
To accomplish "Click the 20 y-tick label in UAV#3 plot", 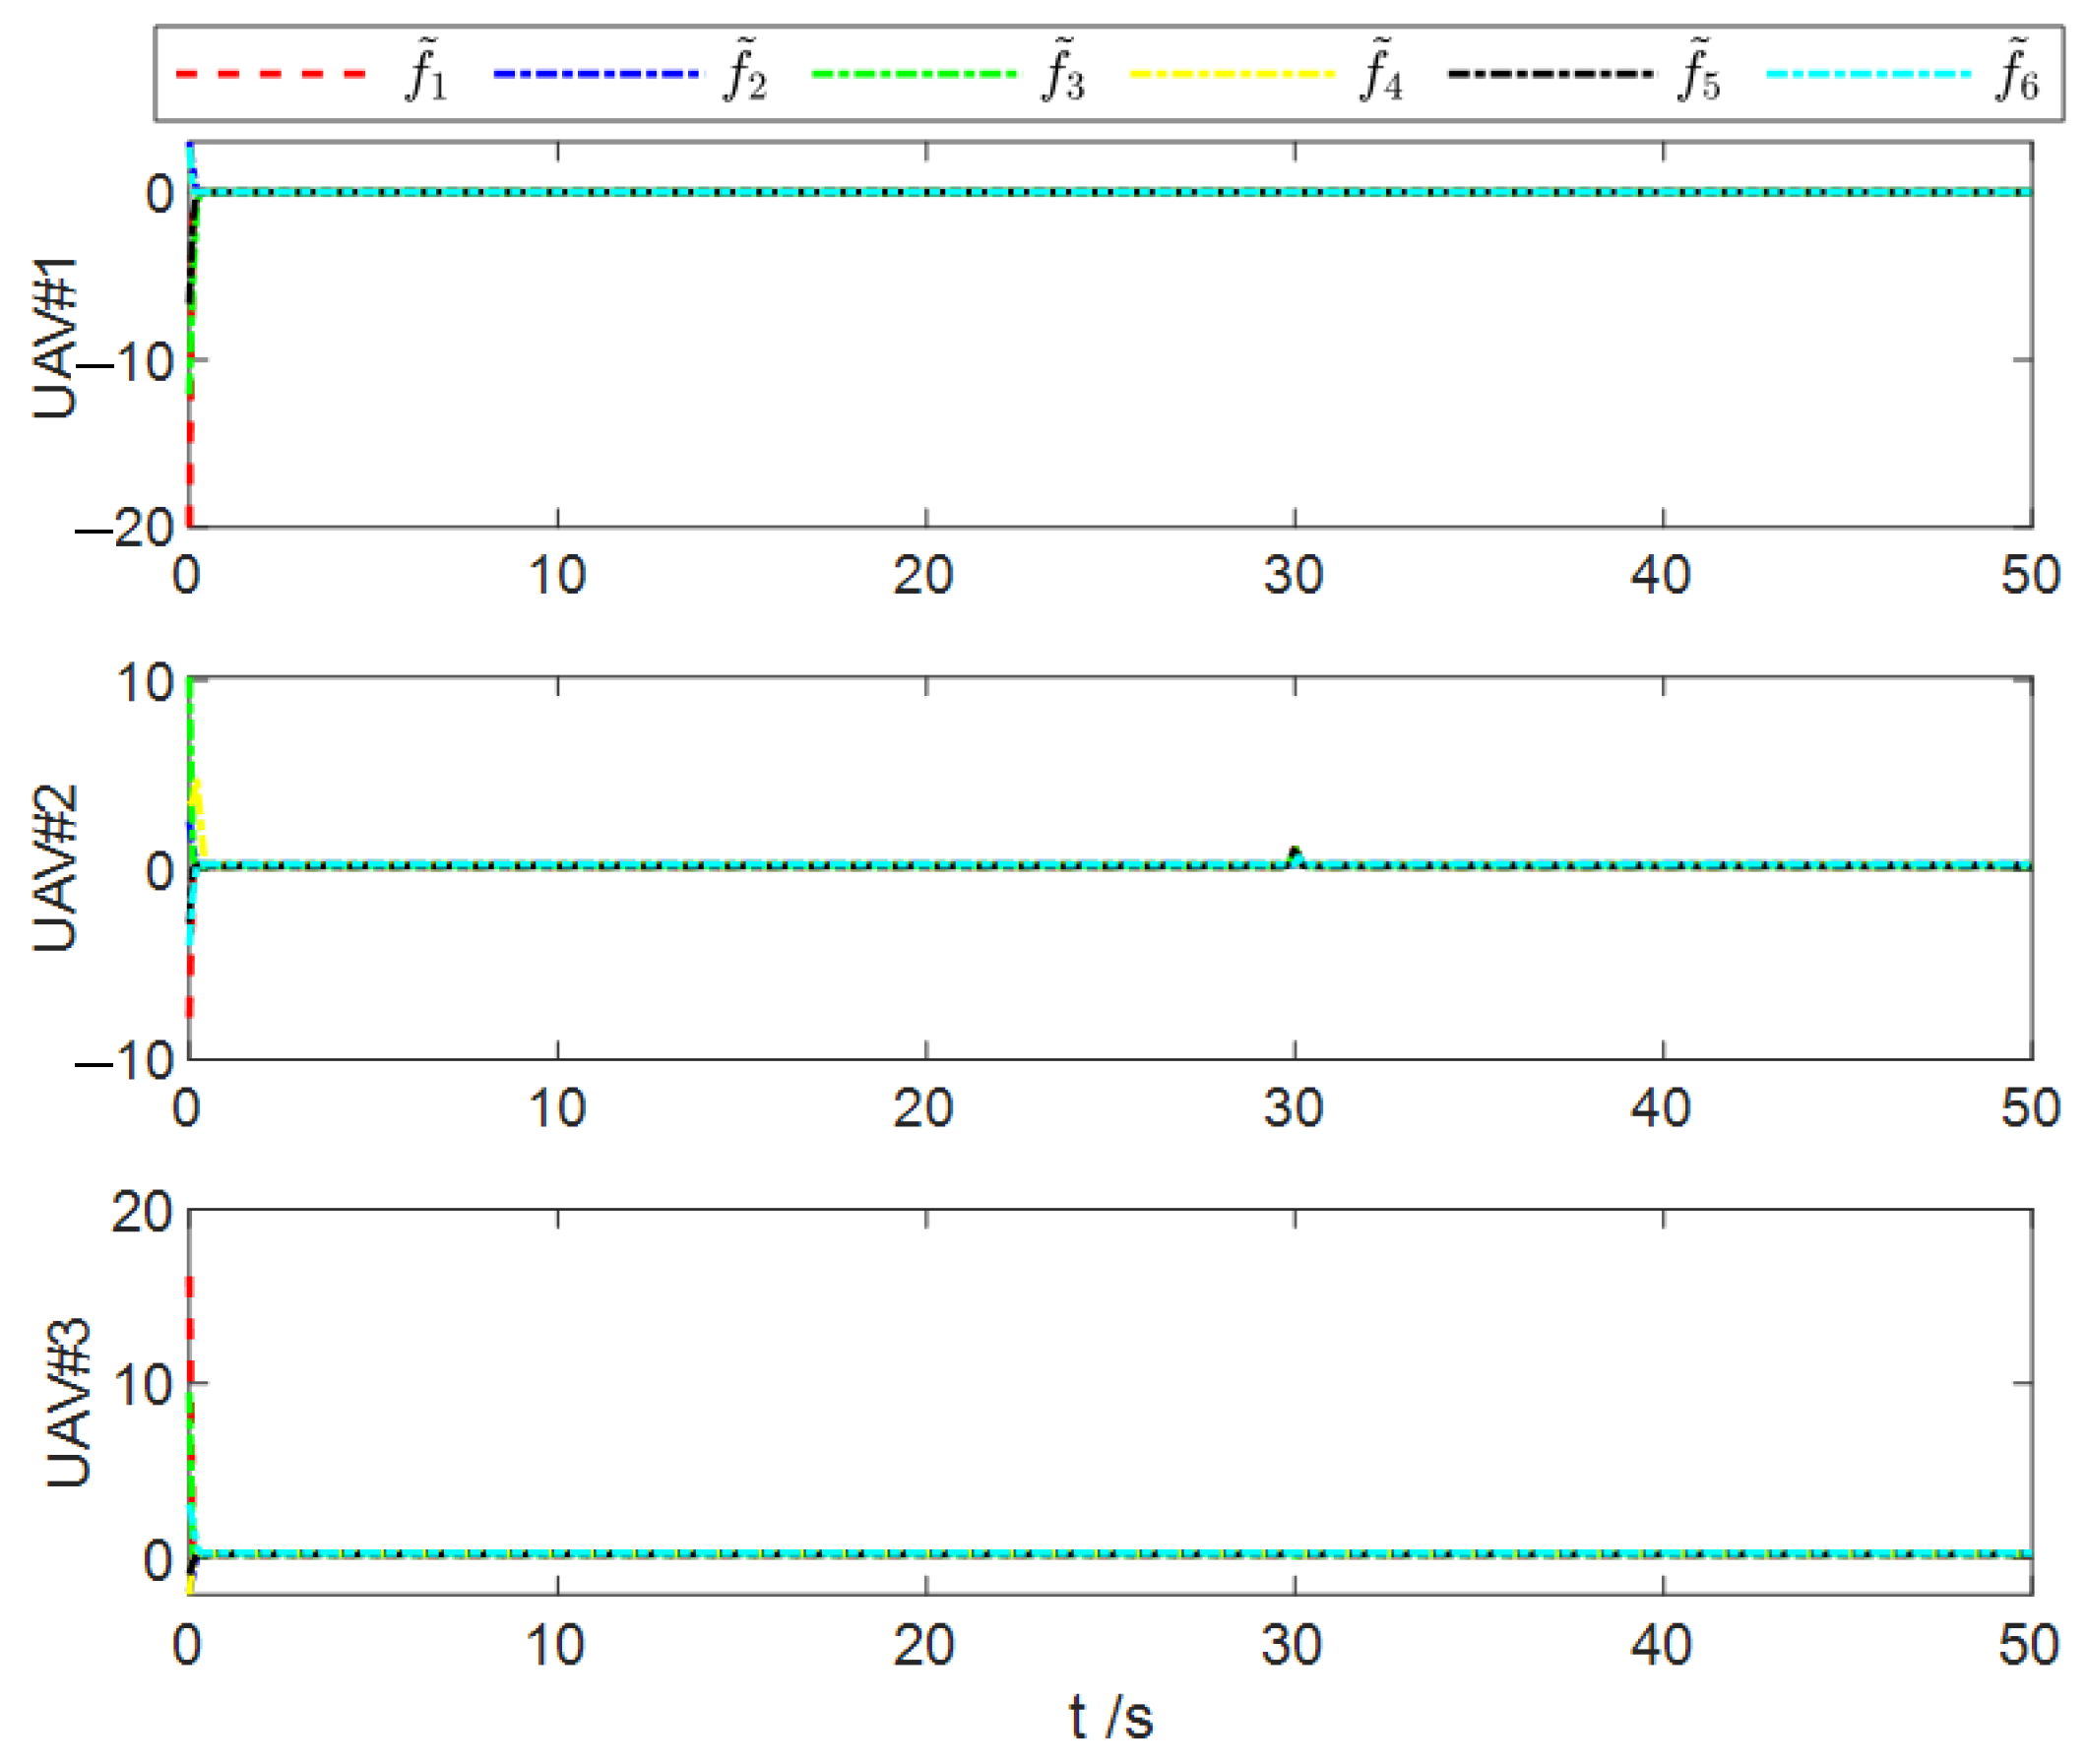I will pyautogui.click(x=141, y=1214).
